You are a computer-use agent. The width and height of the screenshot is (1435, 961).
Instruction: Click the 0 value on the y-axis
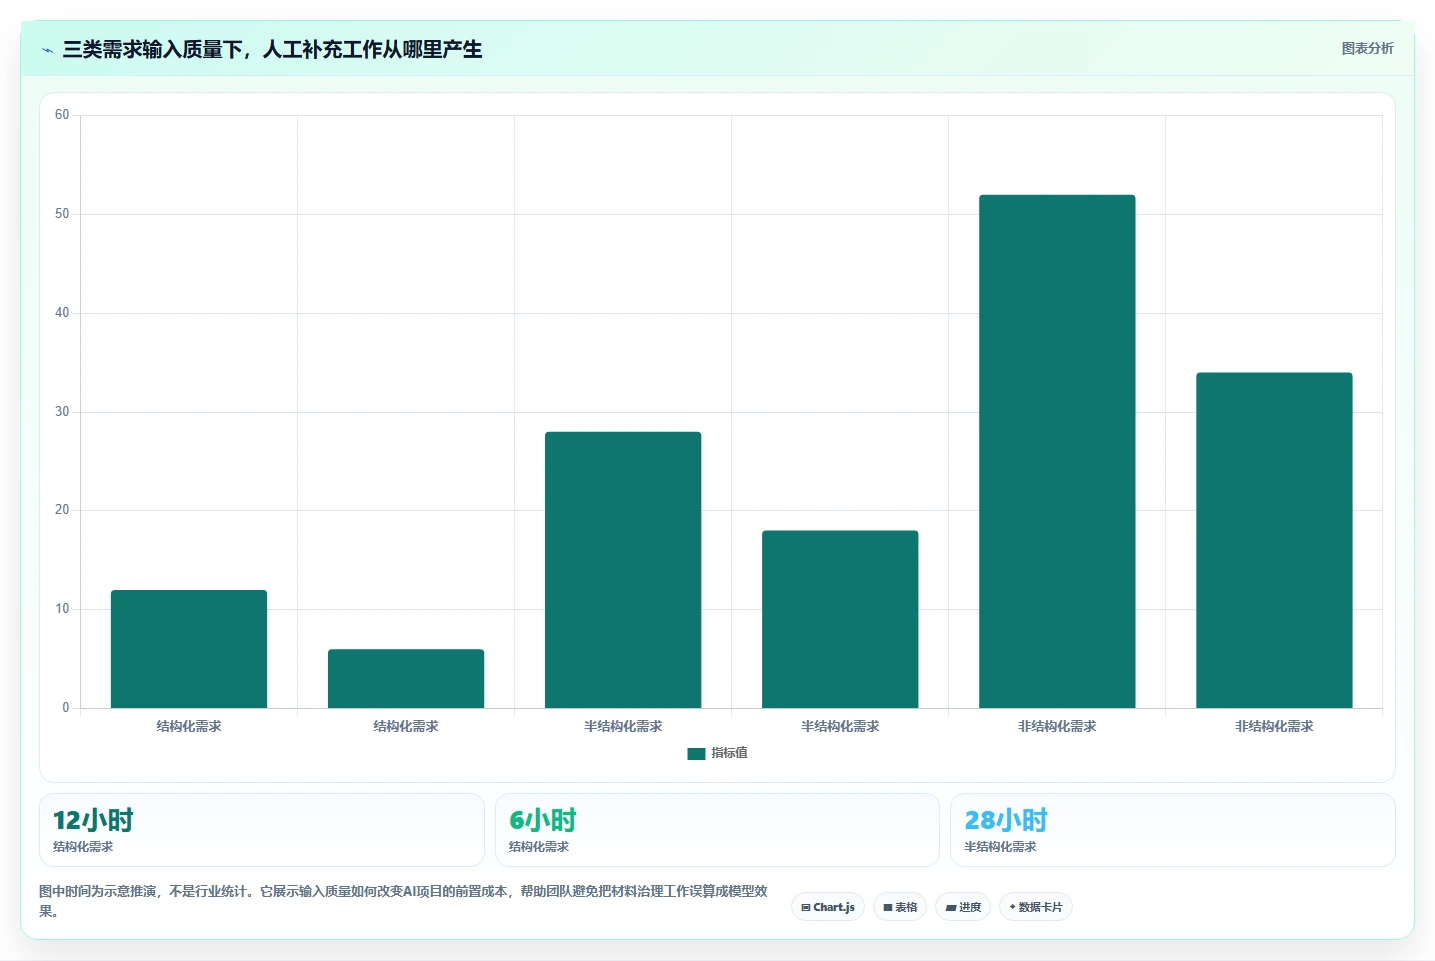tap(66, 708)
